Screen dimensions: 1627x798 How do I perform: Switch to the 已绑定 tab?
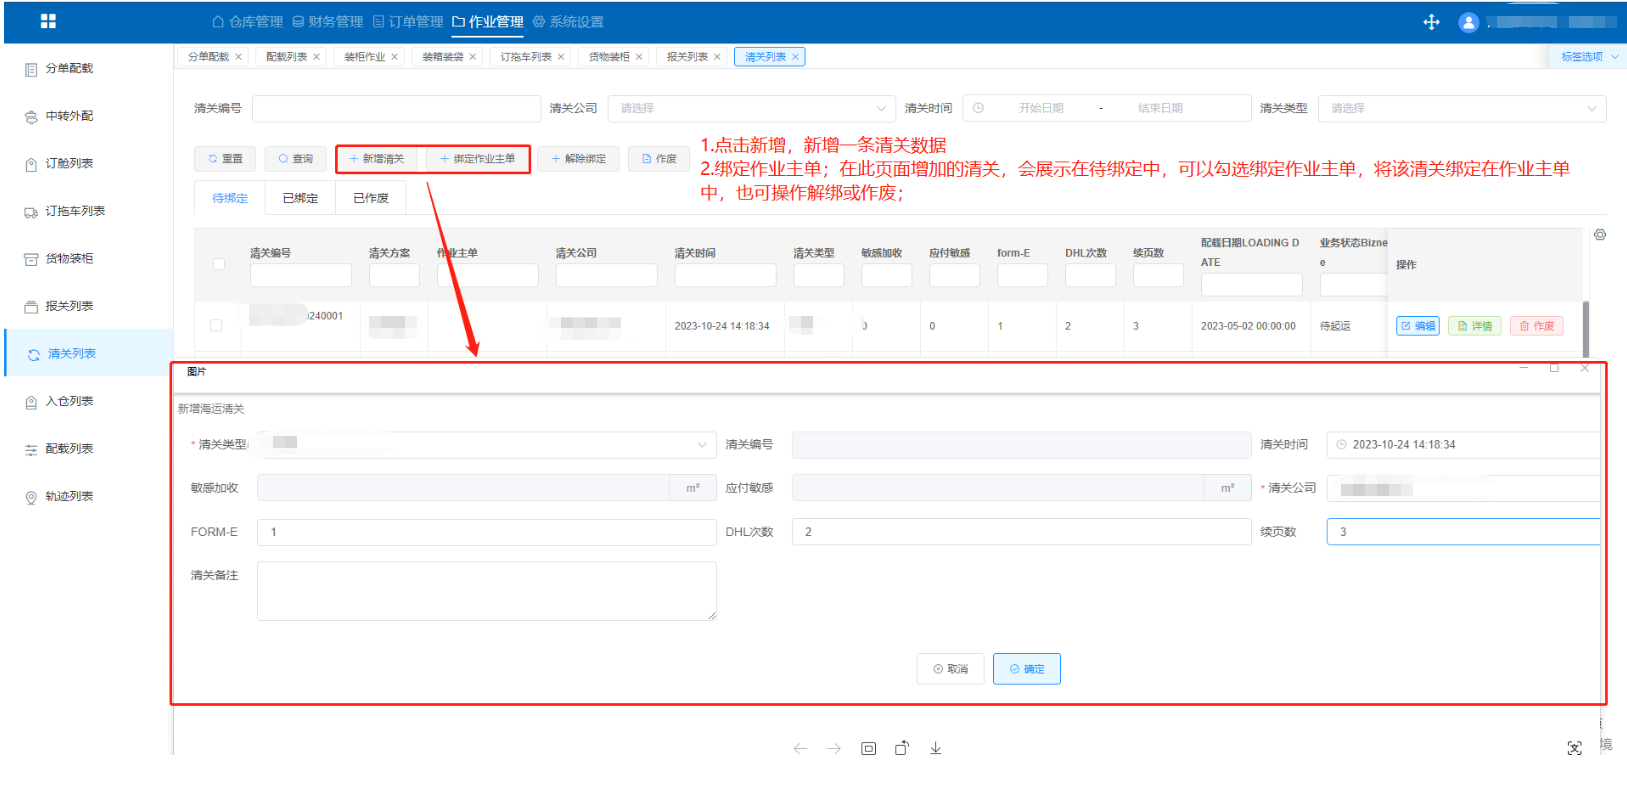pyautogui.click(x=300, y=198)
